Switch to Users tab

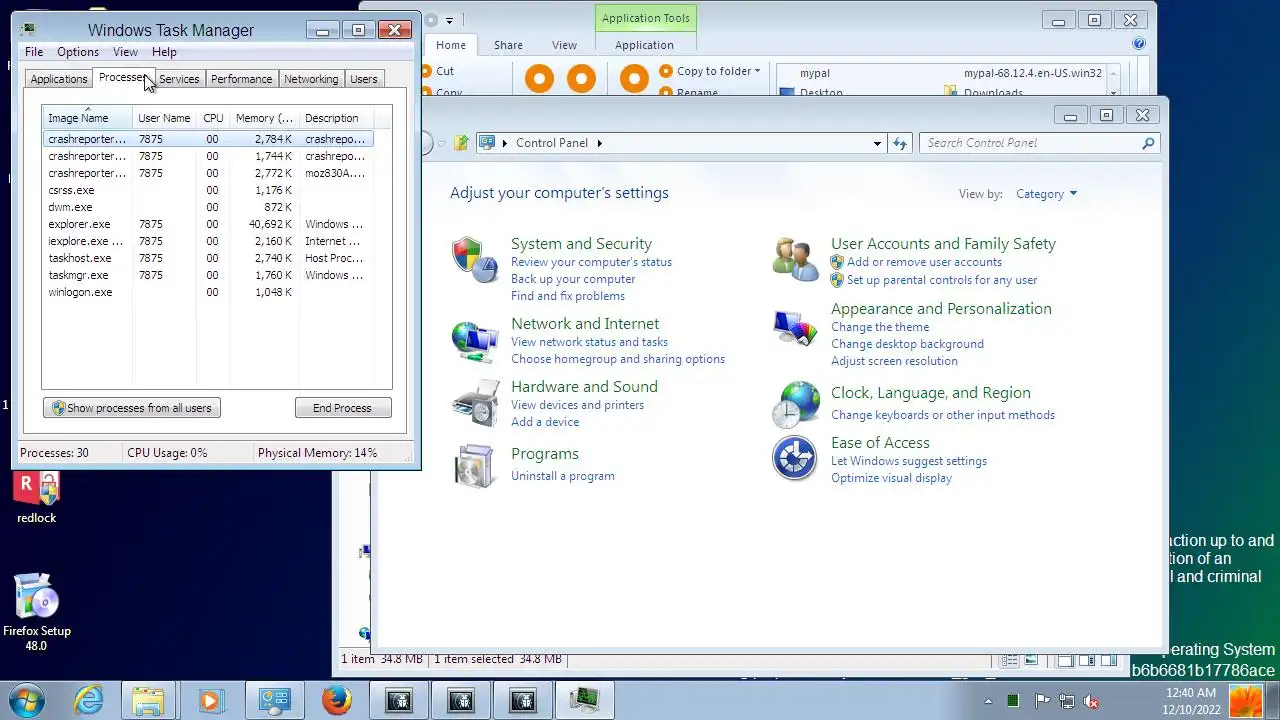pyautogui.click(x=364, y=79)
